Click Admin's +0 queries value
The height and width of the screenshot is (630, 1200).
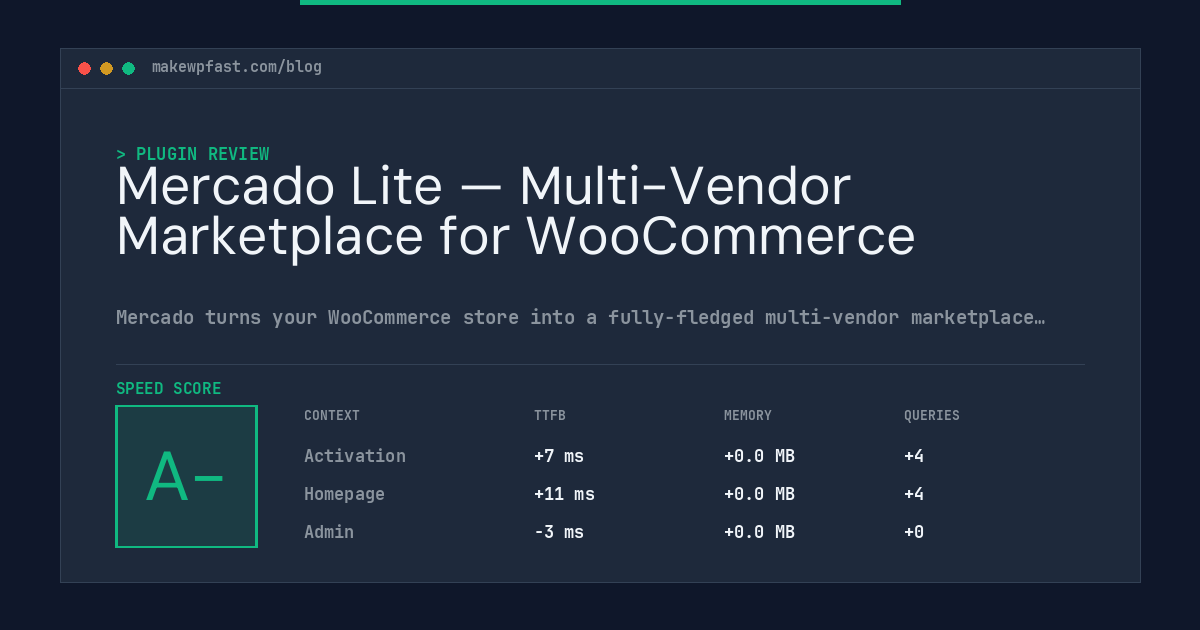pyautogui.click(x=914, y=532)
